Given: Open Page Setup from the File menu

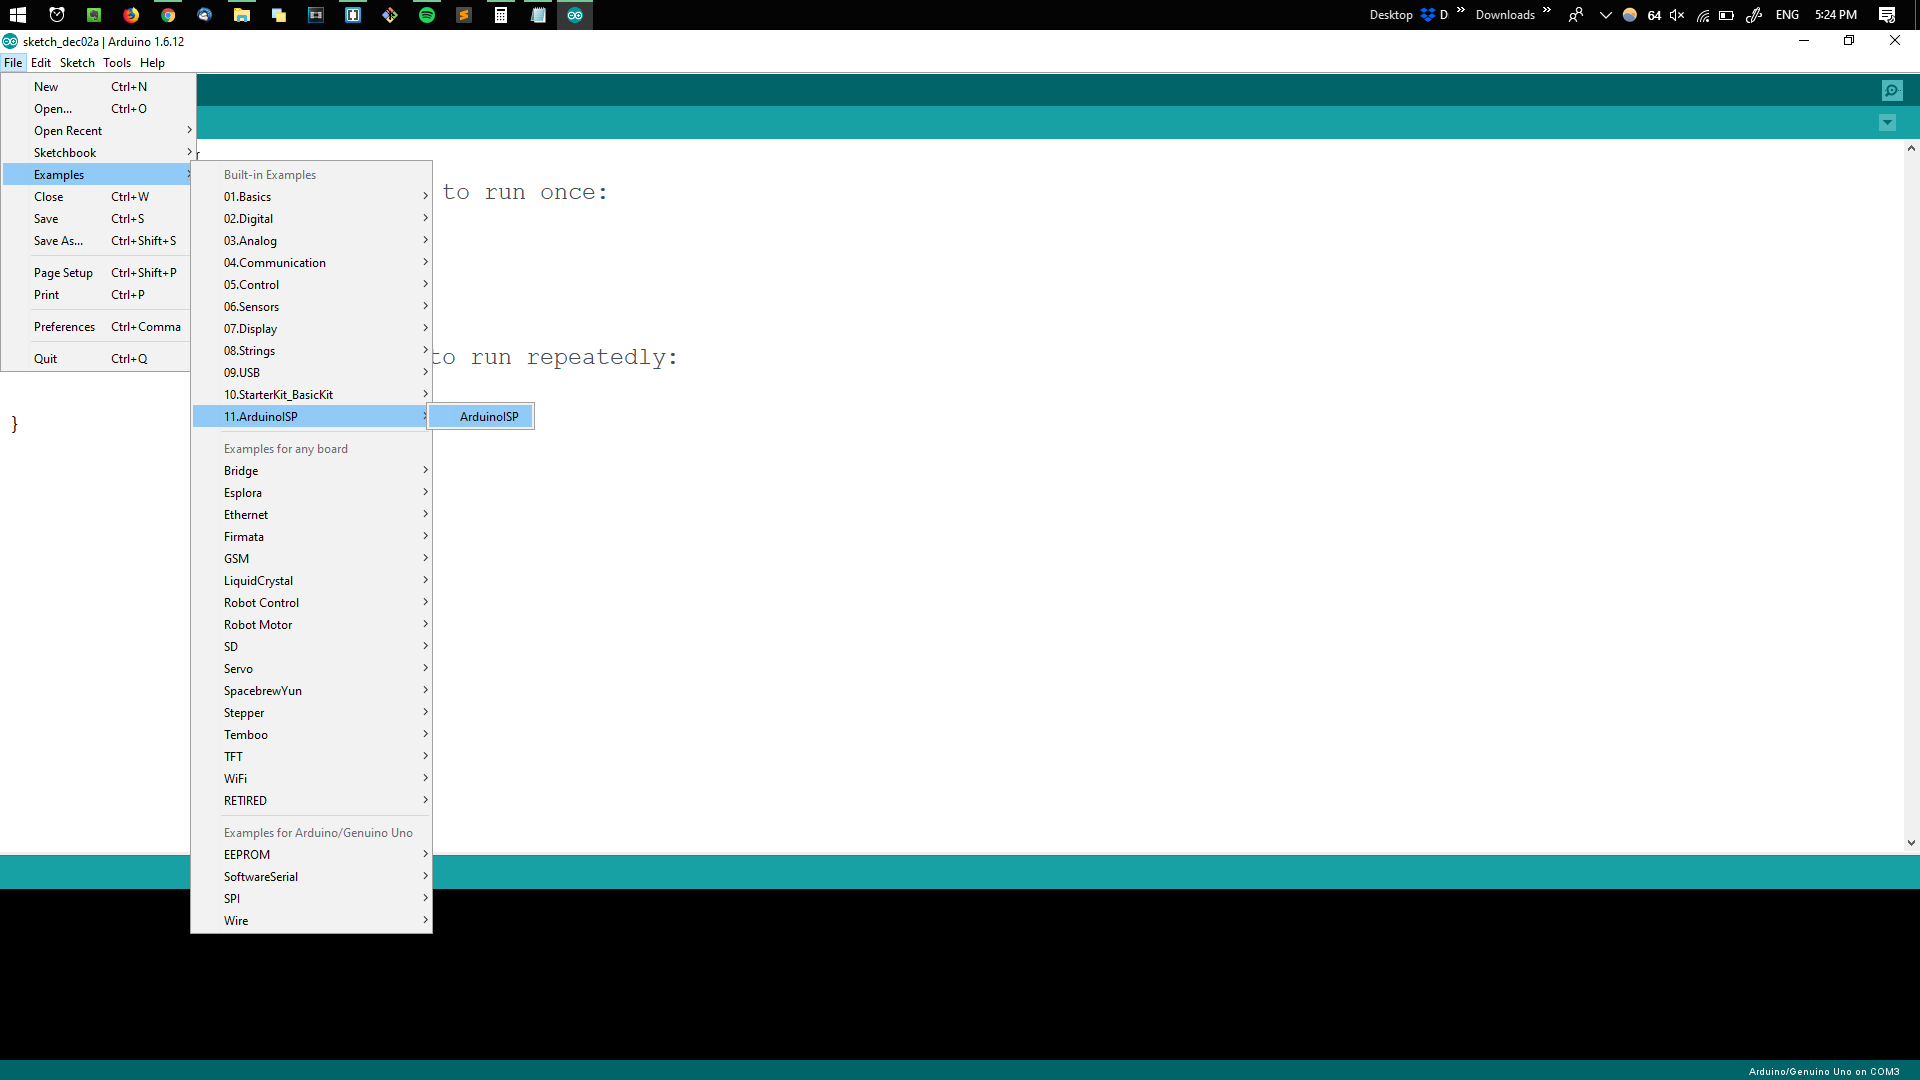Looking at the screenshot, I should (x=96, y=273).
